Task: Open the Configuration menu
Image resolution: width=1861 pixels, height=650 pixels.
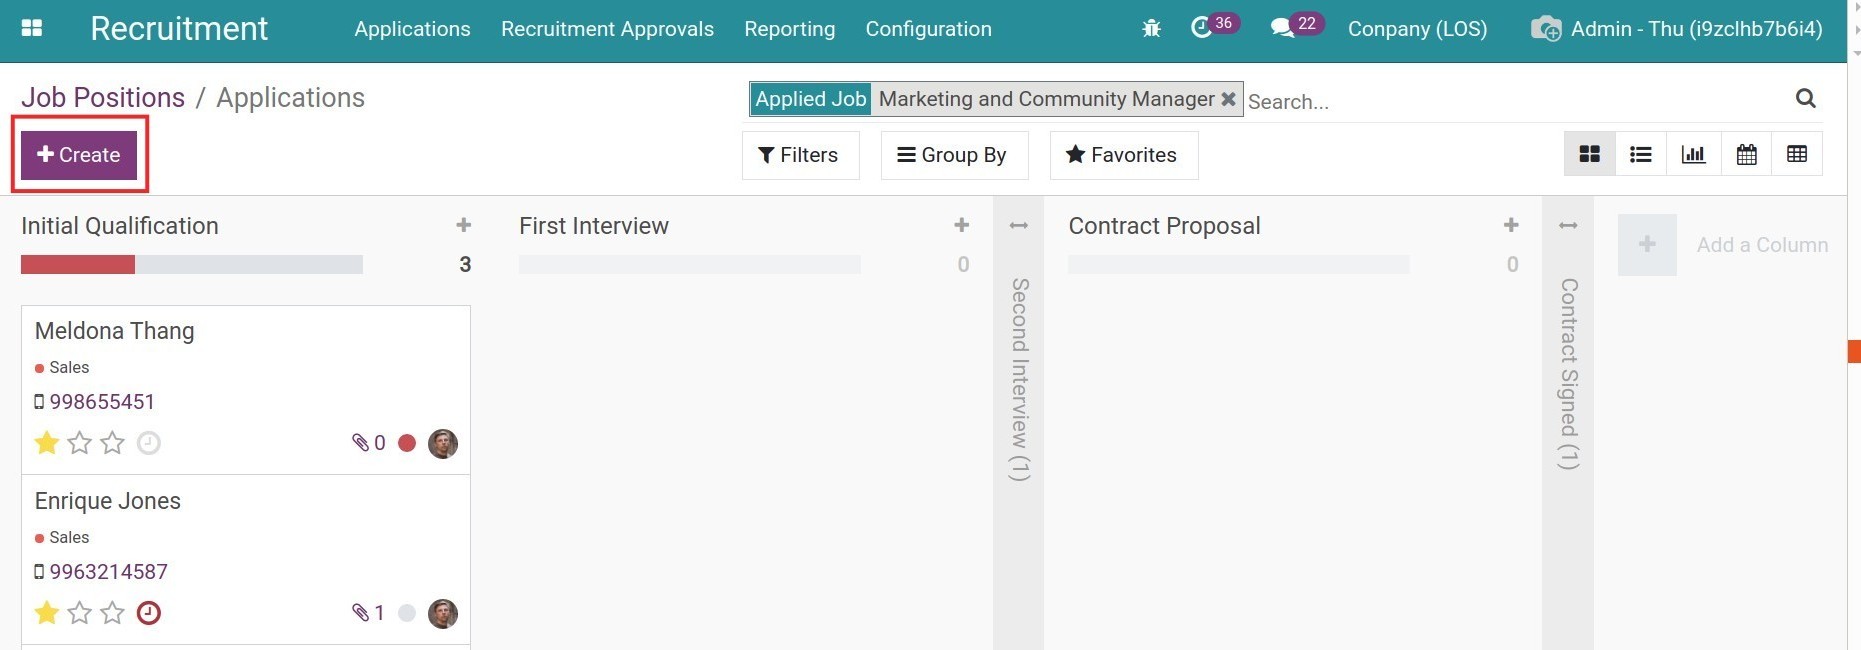Action: tap(927, 29)
